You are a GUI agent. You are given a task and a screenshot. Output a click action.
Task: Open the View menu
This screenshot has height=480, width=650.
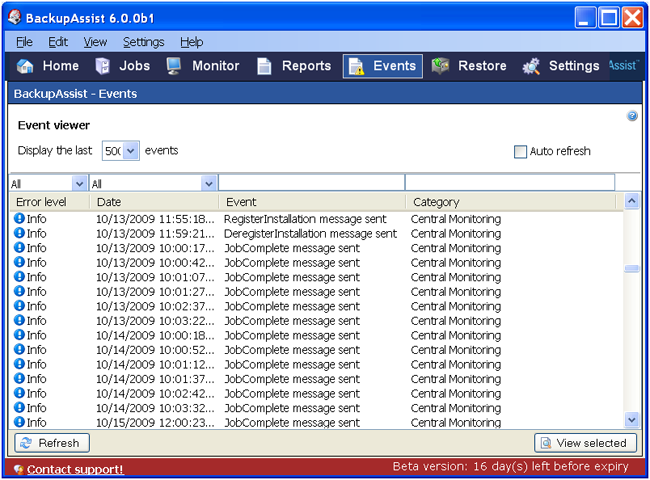click(x=95, y=42)
